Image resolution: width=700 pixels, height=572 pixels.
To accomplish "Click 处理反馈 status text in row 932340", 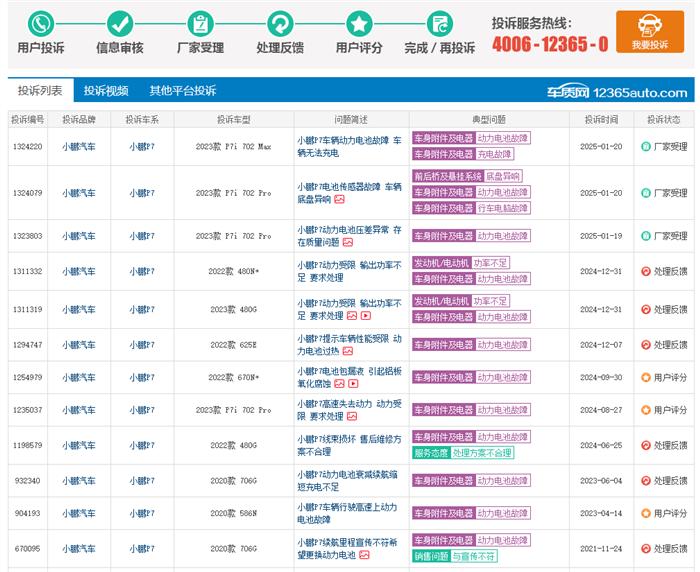I will tap(670, 480).
